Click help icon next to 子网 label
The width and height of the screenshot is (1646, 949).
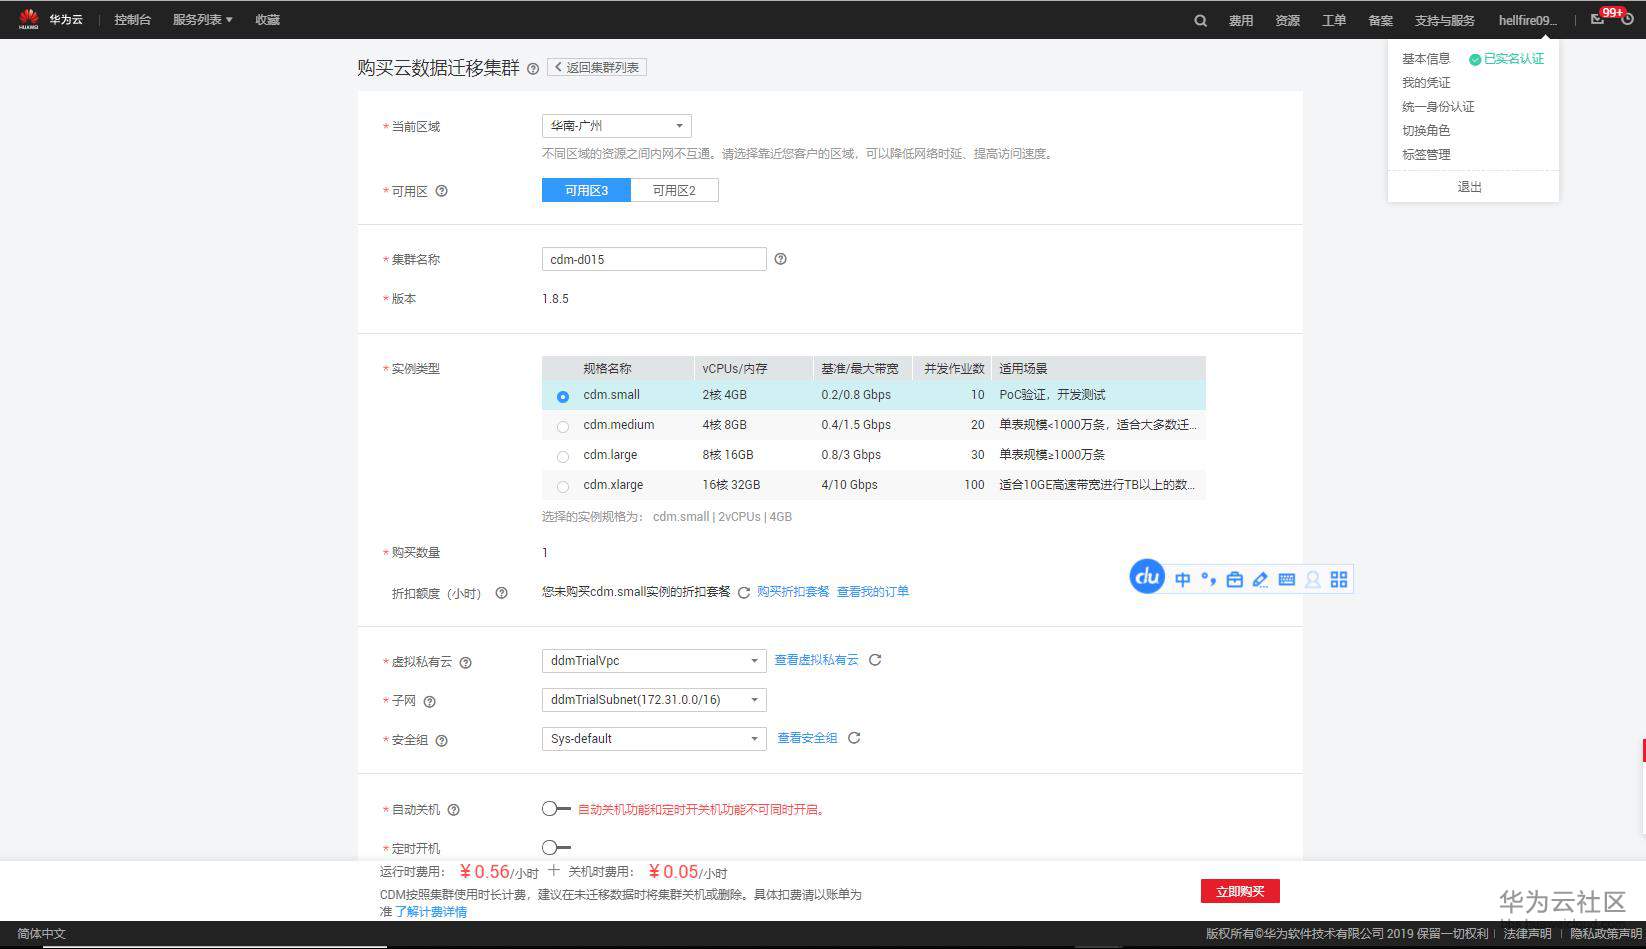coord(430,702)
